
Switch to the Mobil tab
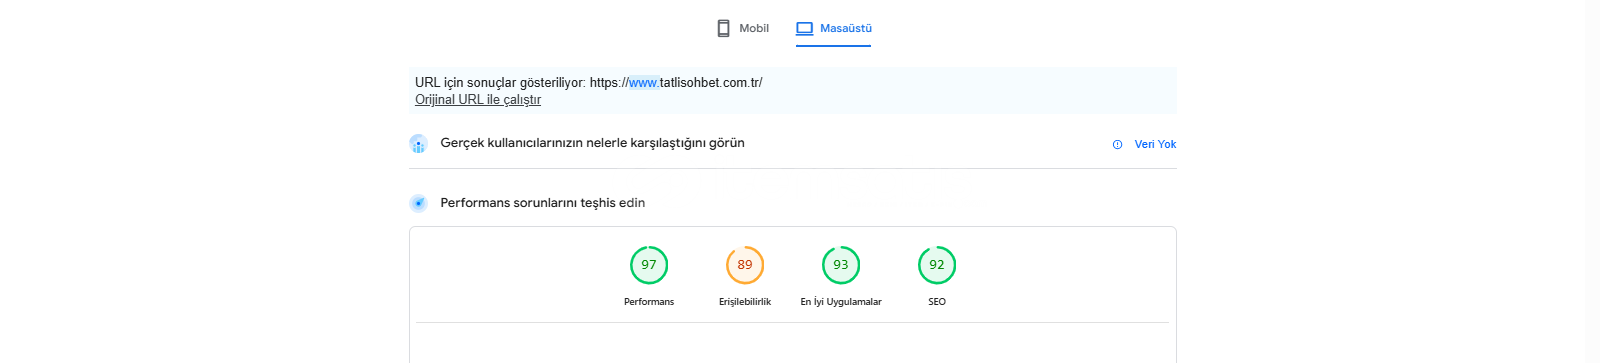coord(743,28)
